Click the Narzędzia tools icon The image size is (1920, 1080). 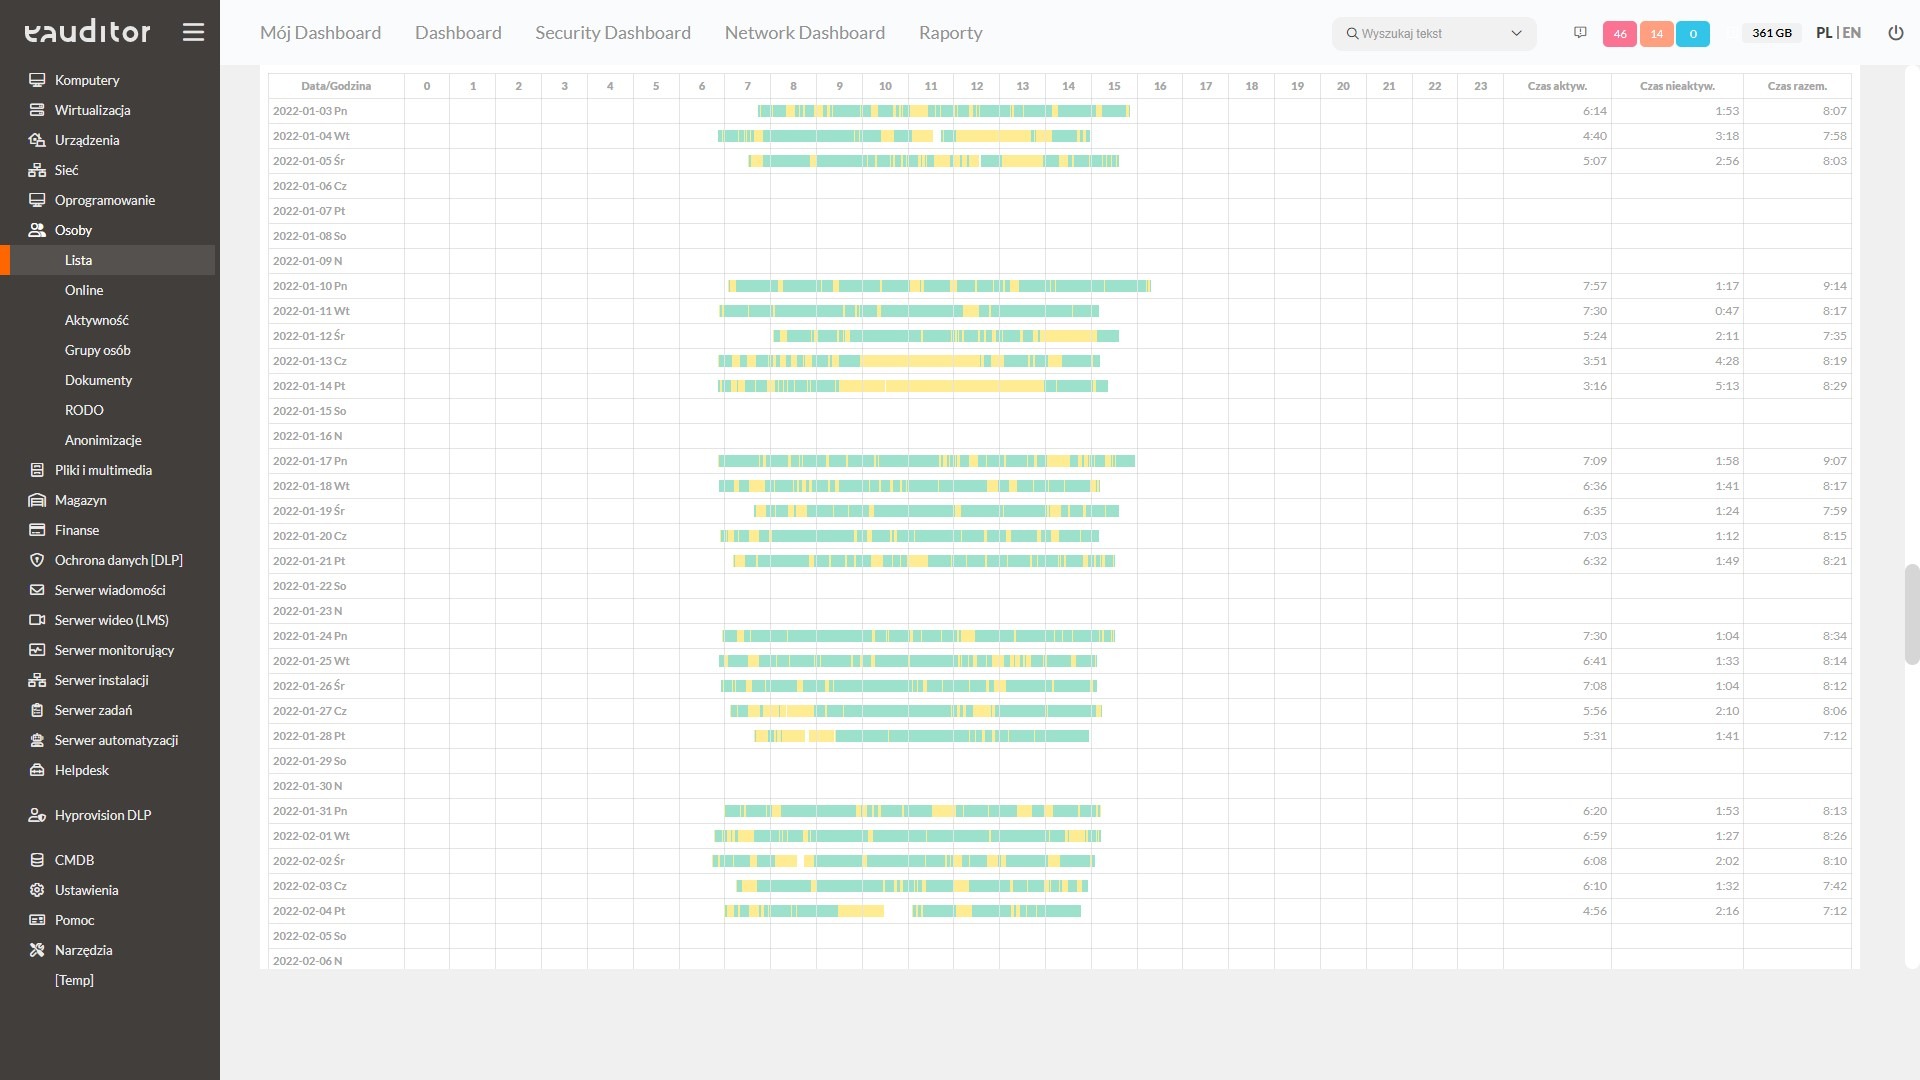(37, 950)
